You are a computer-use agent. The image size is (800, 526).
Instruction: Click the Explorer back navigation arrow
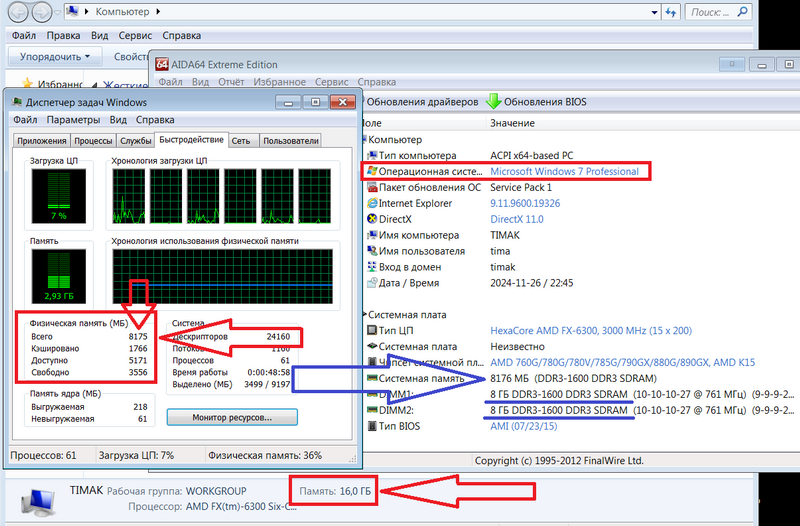pos(18,13)
